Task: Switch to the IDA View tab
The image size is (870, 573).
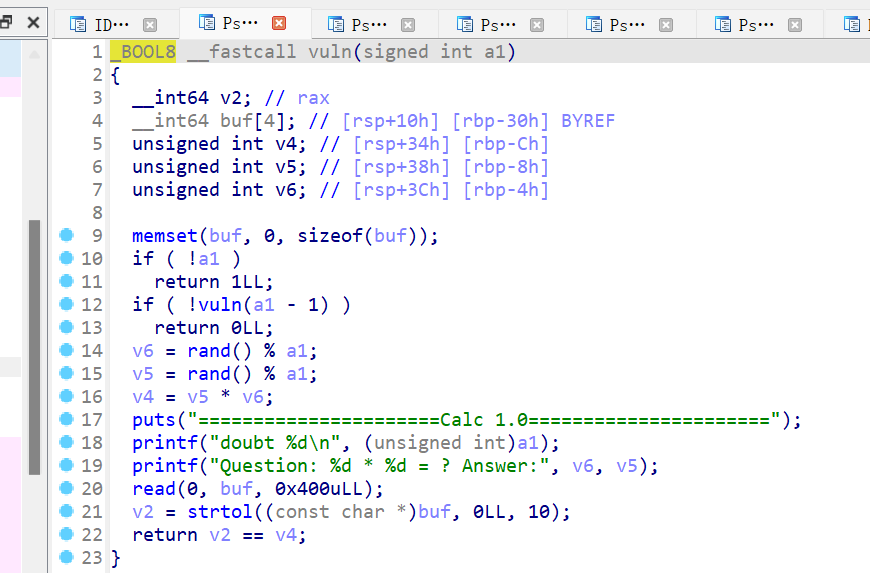Action: [x=104, y=24]
